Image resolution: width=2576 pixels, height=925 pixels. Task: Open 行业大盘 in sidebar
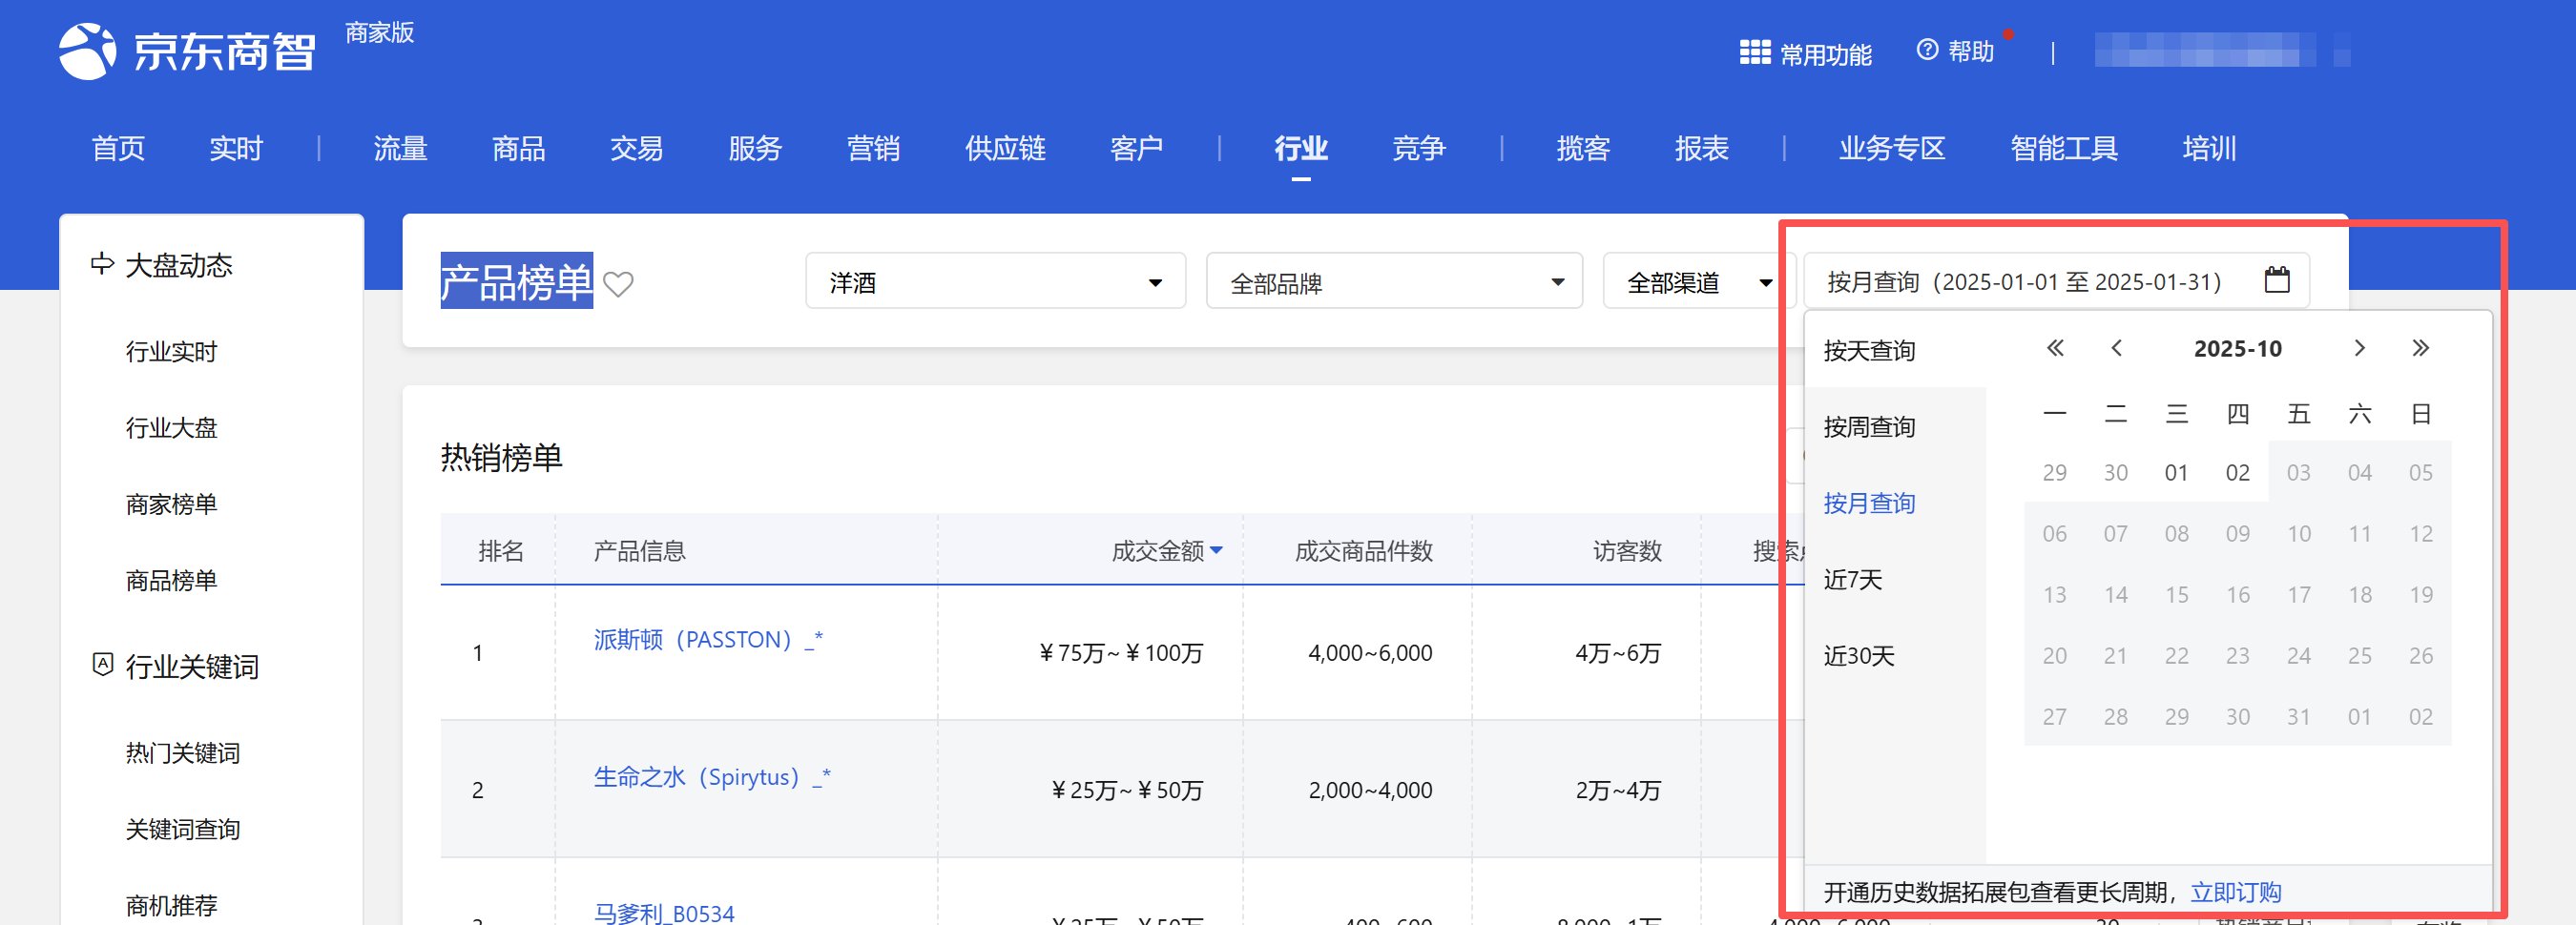171,428
